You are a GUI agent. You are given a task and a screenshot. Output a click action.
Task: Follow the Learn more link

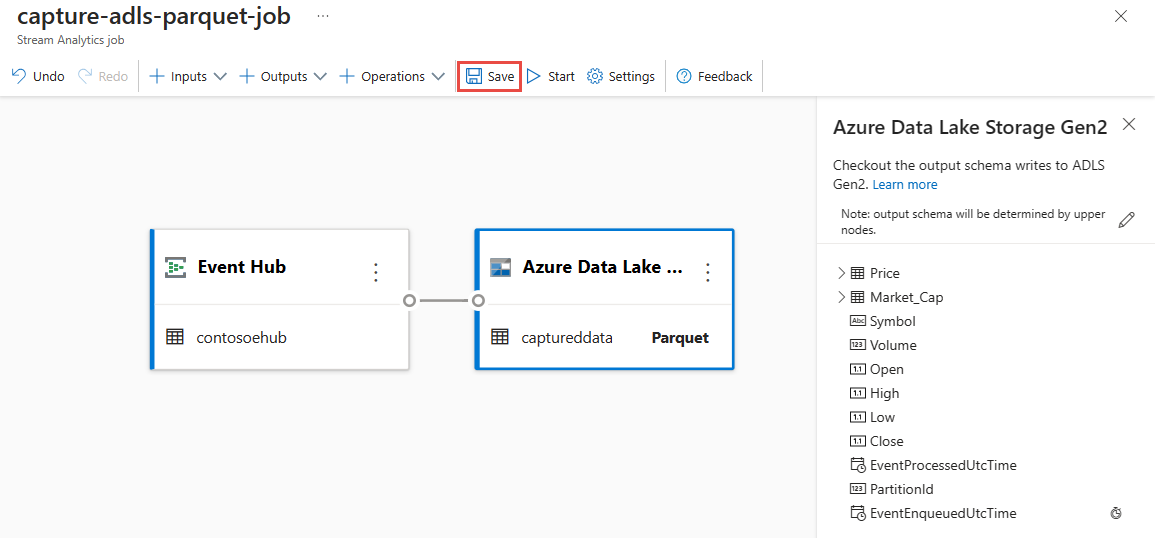tap(905, 184)
